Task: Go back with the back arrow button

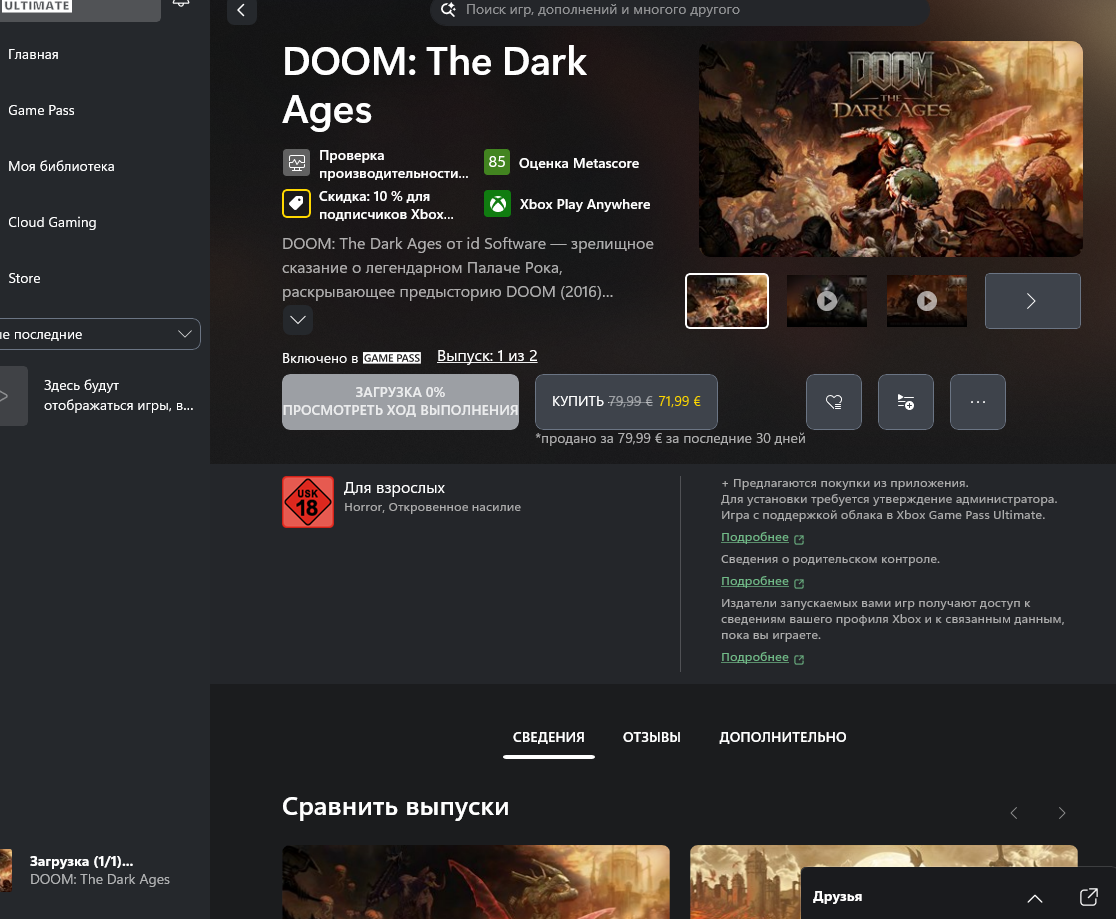Action: (241, 10)
